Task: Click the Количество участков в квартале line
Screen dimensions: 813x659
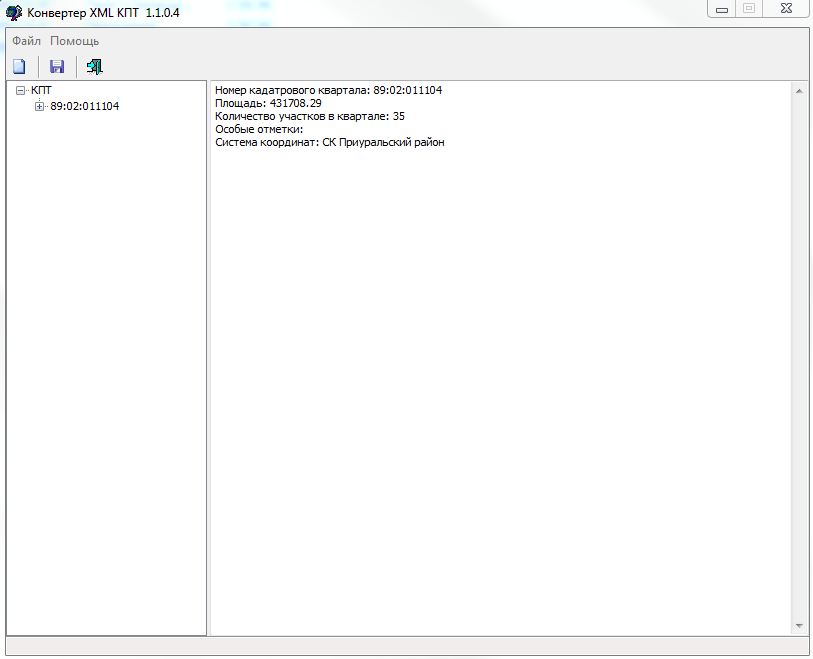Action: coord(310,117)
